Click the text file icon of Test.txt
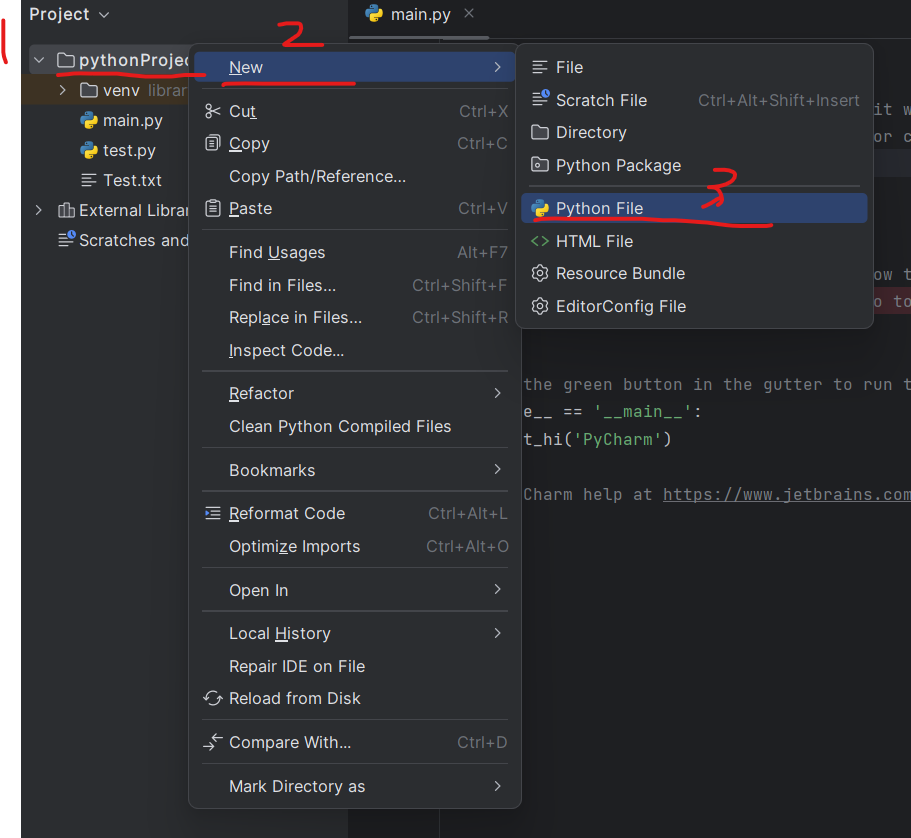911x838 pixels. (89, 180)
